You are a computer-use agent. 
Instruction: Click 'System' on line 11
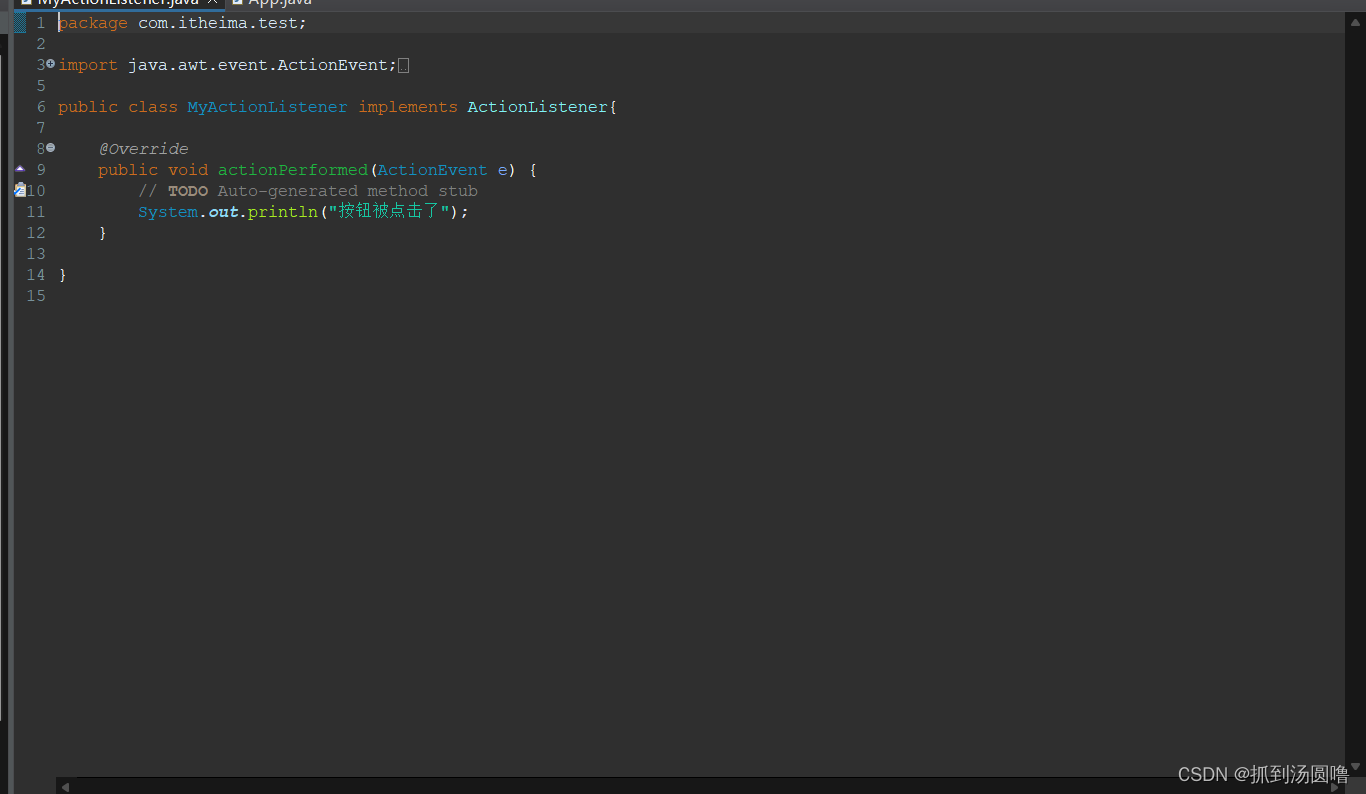[168, 212]
